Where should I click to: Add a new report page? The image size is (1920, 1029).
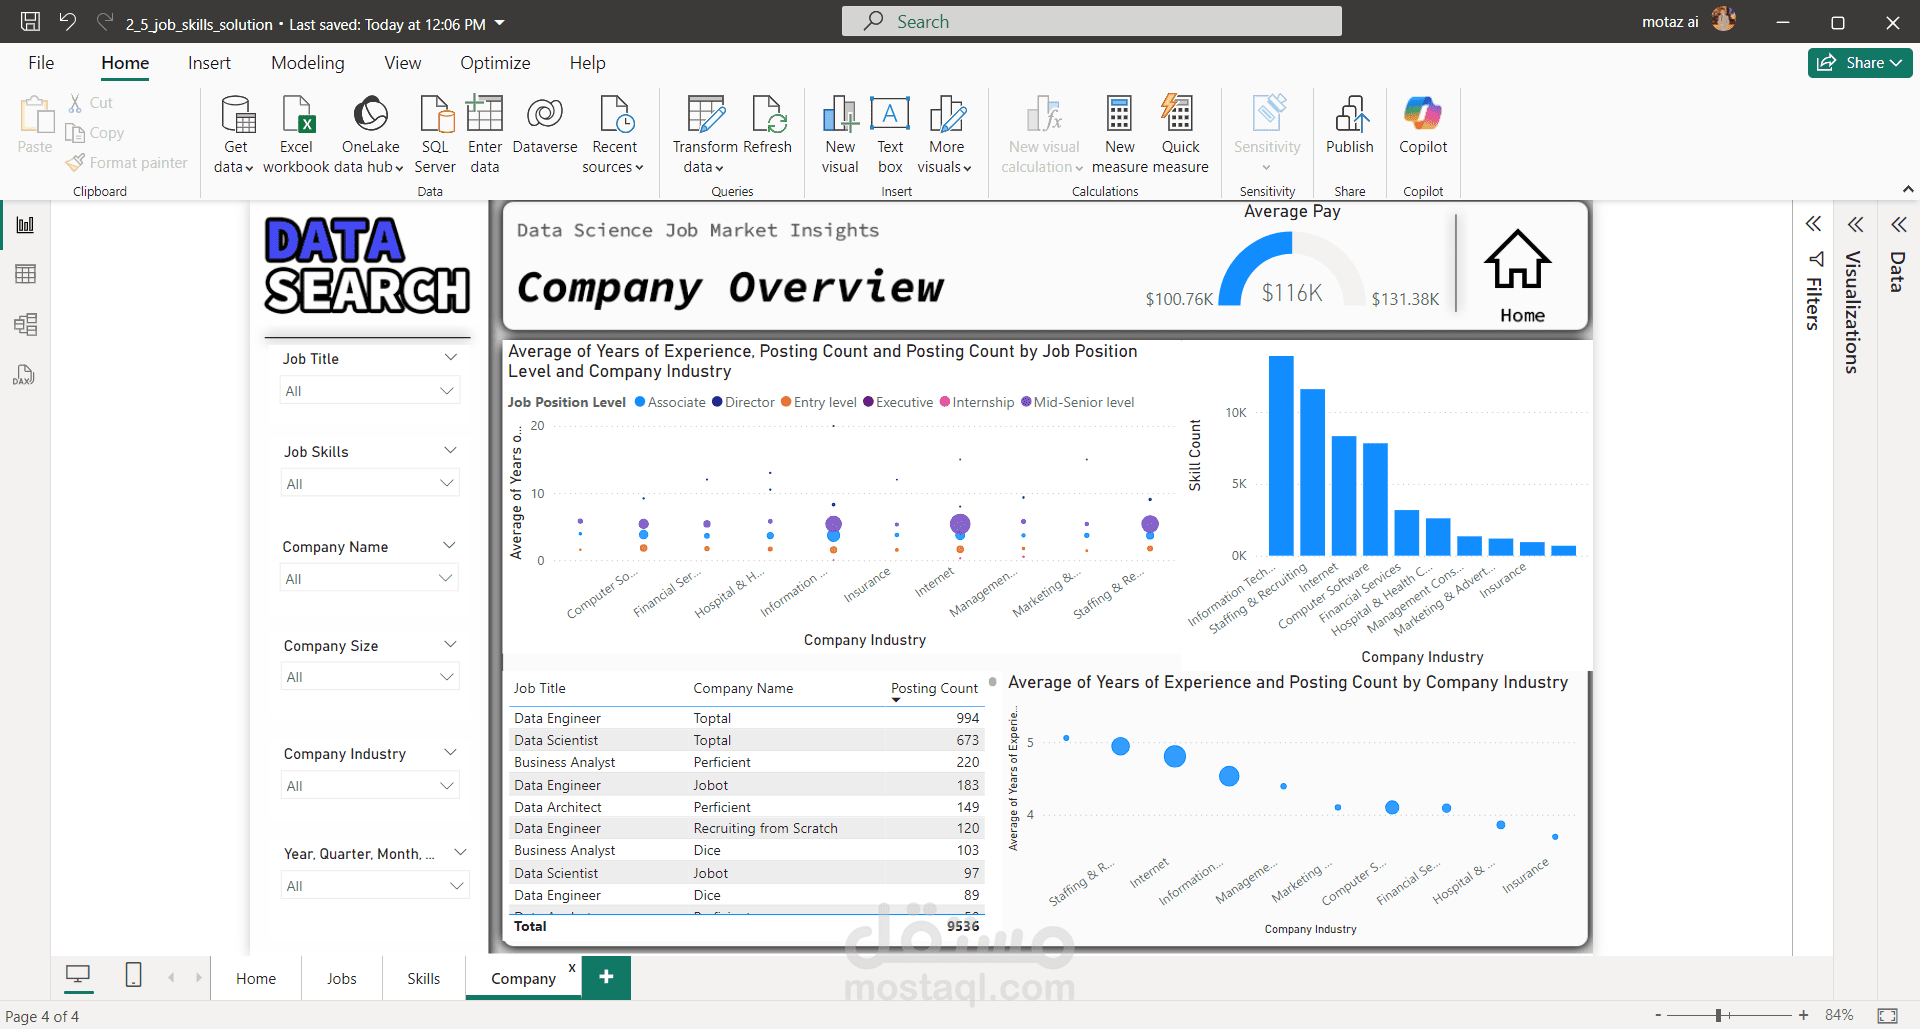tap(606, 977)
